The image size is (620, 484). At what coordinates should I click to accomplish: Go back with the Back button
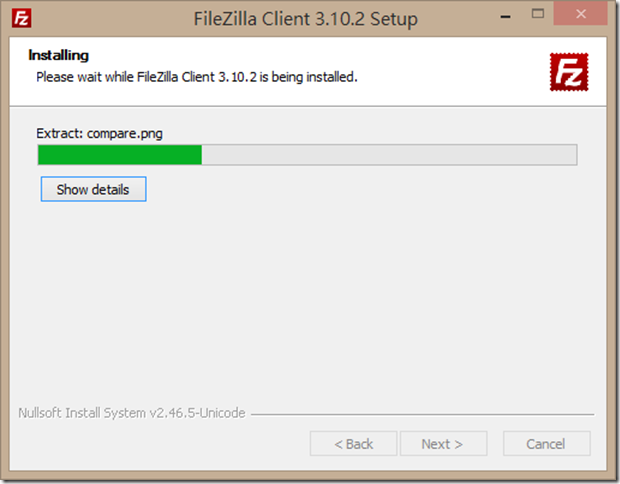(x=353, y=444)
